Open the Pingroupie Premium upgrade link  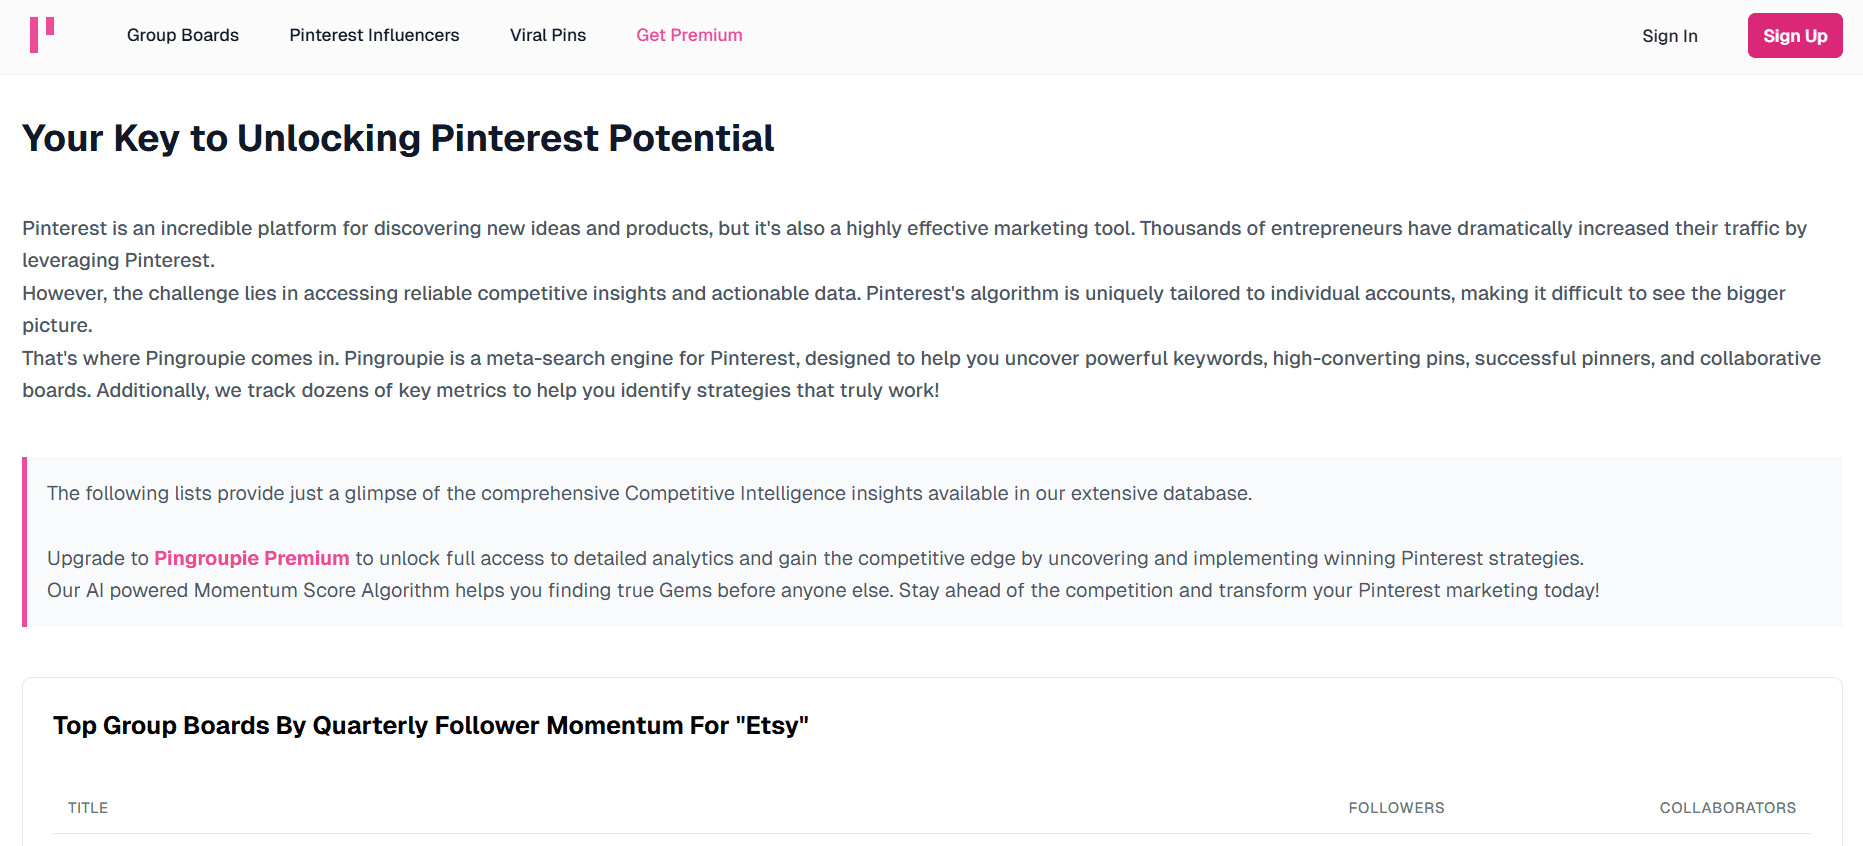(x=251, y=558)
